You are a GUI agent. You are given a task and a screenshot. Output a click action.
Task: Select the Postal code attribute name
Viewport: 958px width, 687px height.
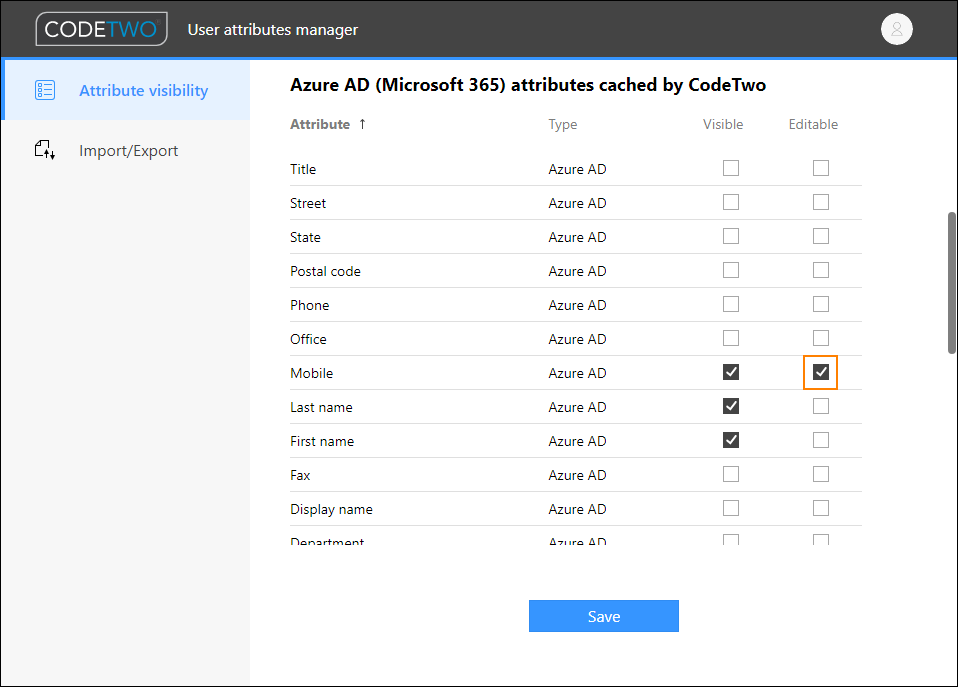click(x=325, y=271)
